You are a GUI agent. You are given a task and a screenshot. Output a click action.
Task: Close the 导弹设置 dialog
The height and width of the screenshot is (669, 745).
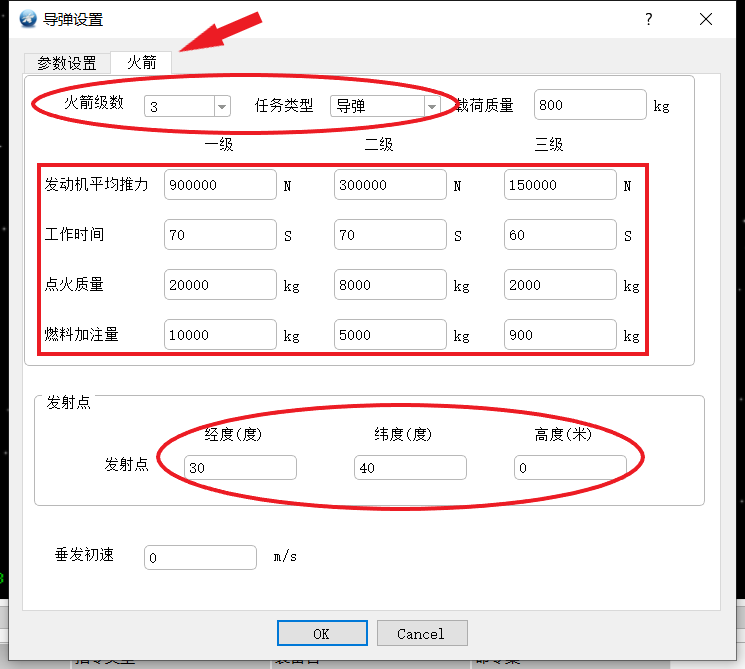pos(706,19)
